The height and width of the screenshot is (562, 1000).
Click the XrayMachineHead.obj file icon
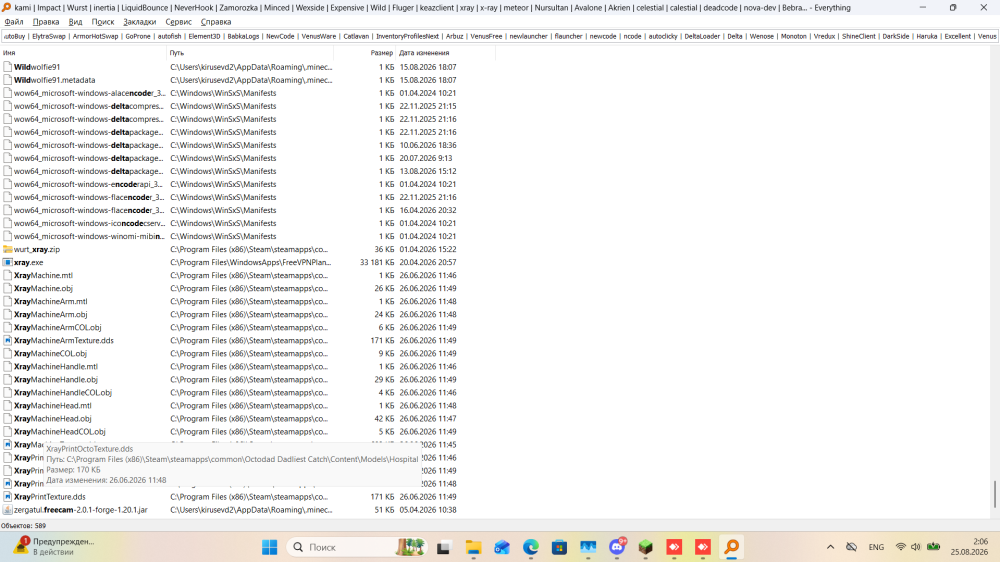tap(8, 418)
